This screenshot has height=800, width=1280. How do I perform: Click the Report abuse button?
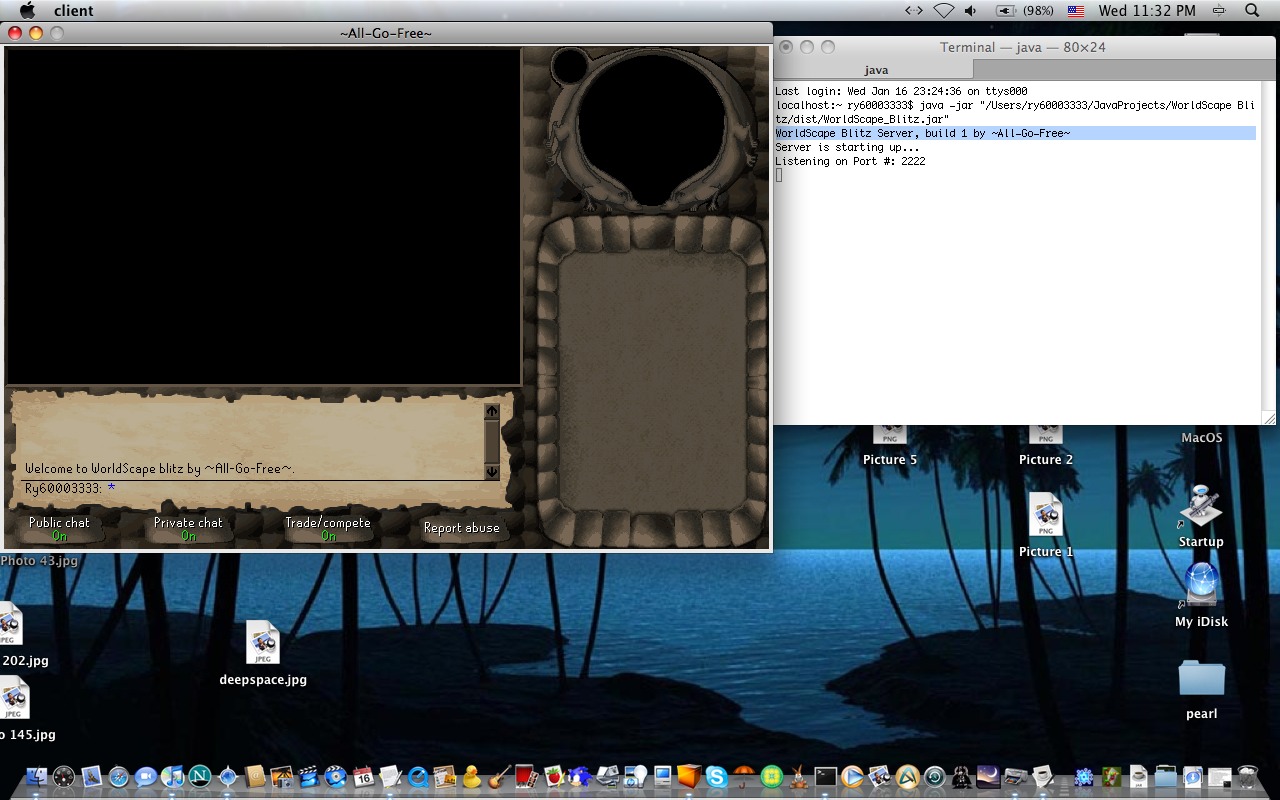[x=461, y=528]
